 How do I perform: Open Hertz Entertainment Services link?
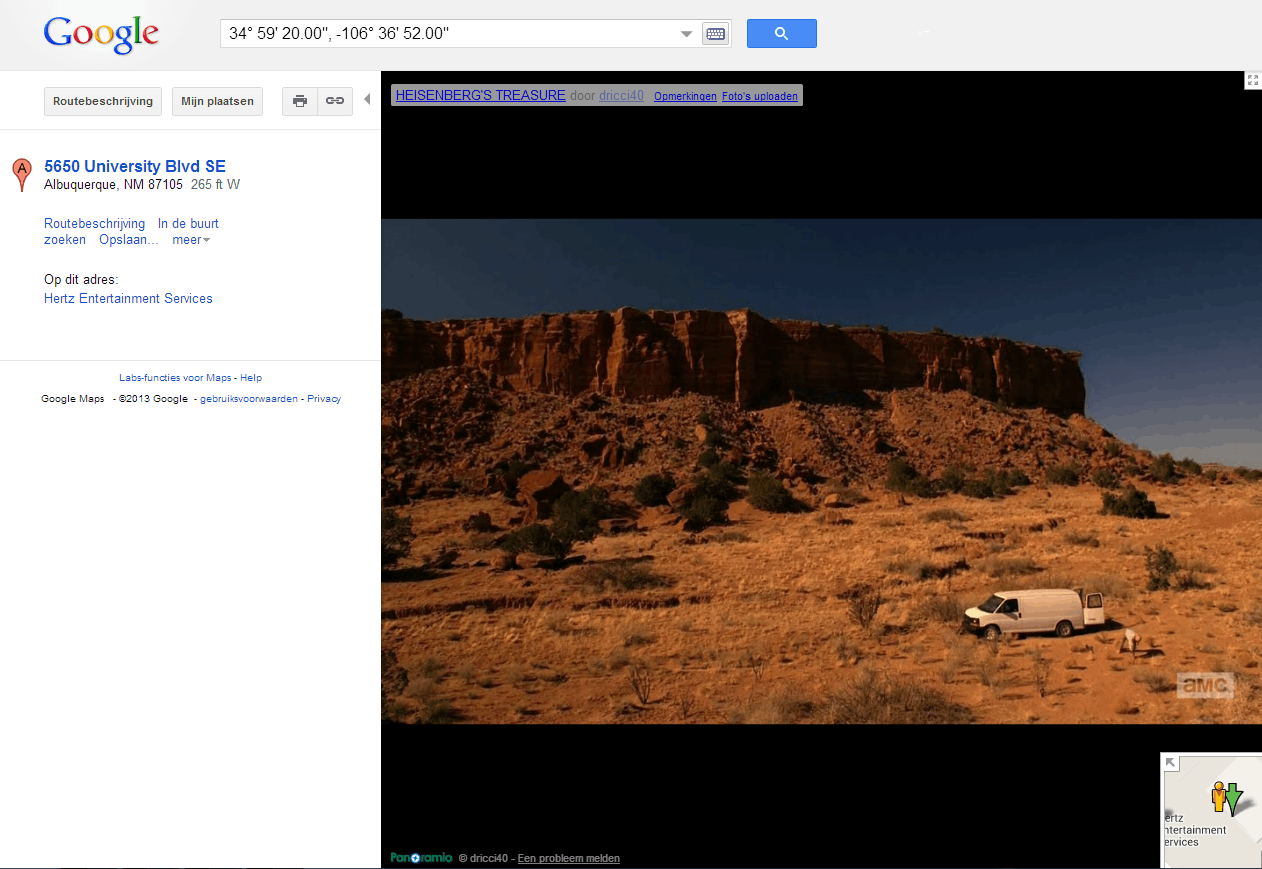point(128,298)
